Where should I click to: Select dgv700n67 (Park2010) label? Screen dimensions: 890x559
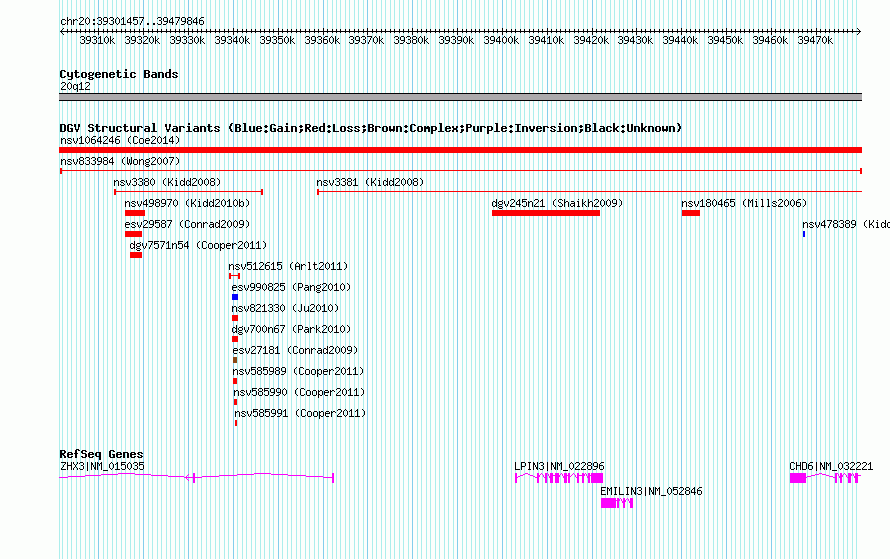click(x=291, y=329)
